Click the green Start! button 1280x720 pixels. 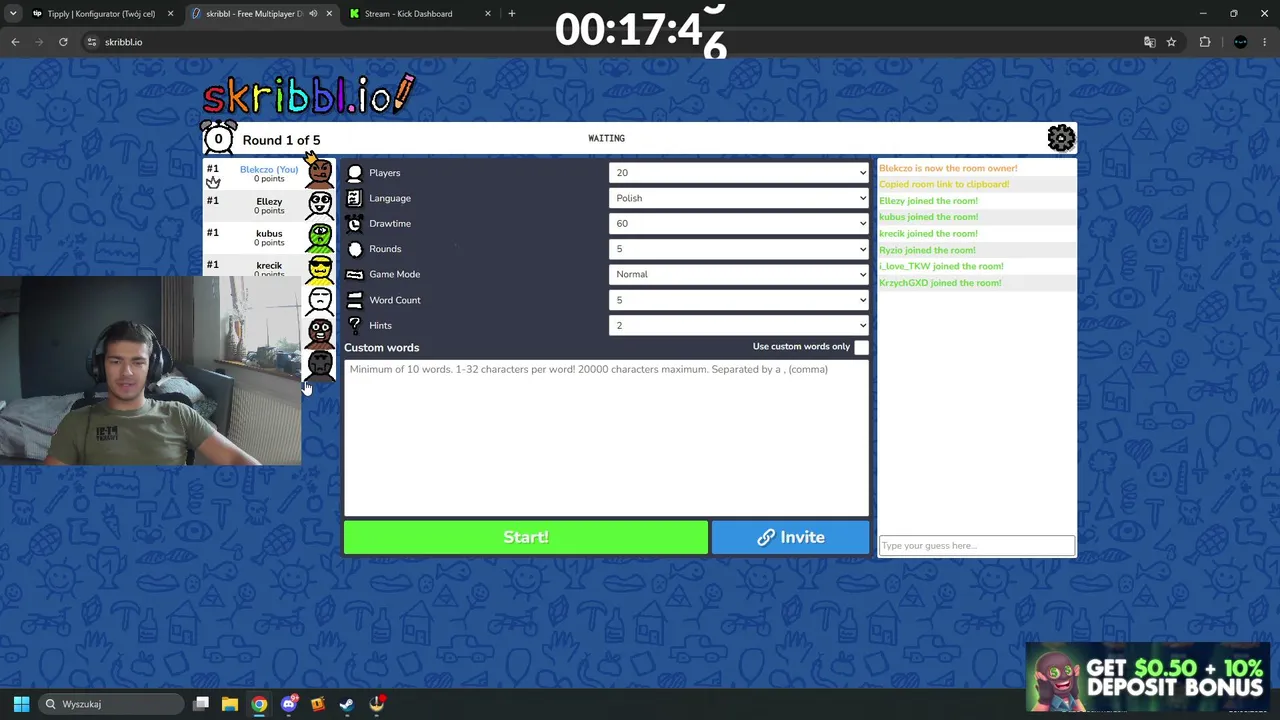click(526, 538)
